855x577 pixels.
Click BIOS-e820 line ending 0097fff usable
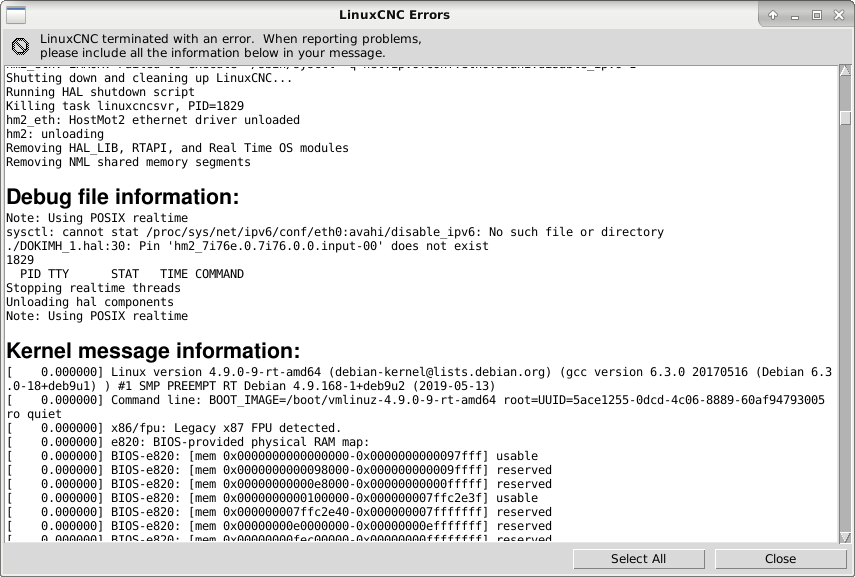coord(272,456)
